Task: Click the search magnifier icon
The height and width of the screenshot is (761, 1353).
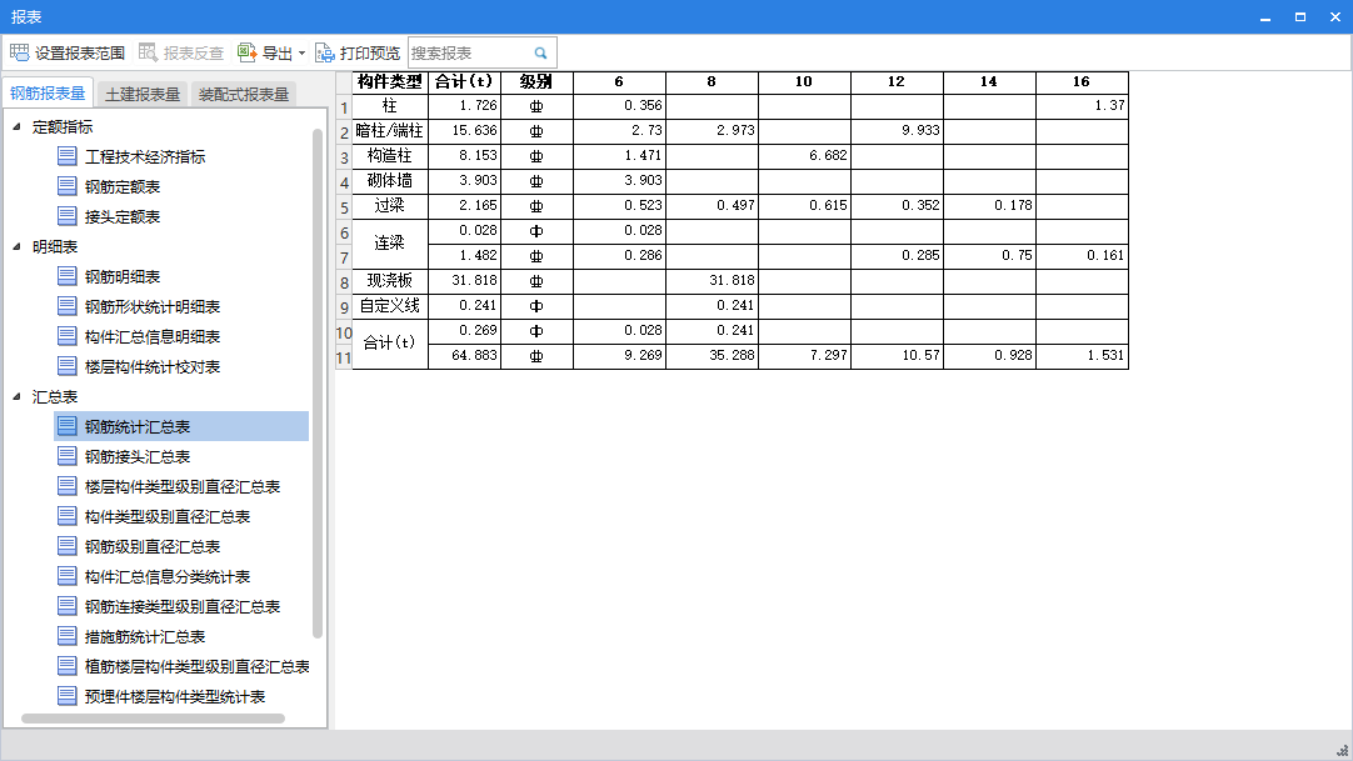Action: (541, 53)
